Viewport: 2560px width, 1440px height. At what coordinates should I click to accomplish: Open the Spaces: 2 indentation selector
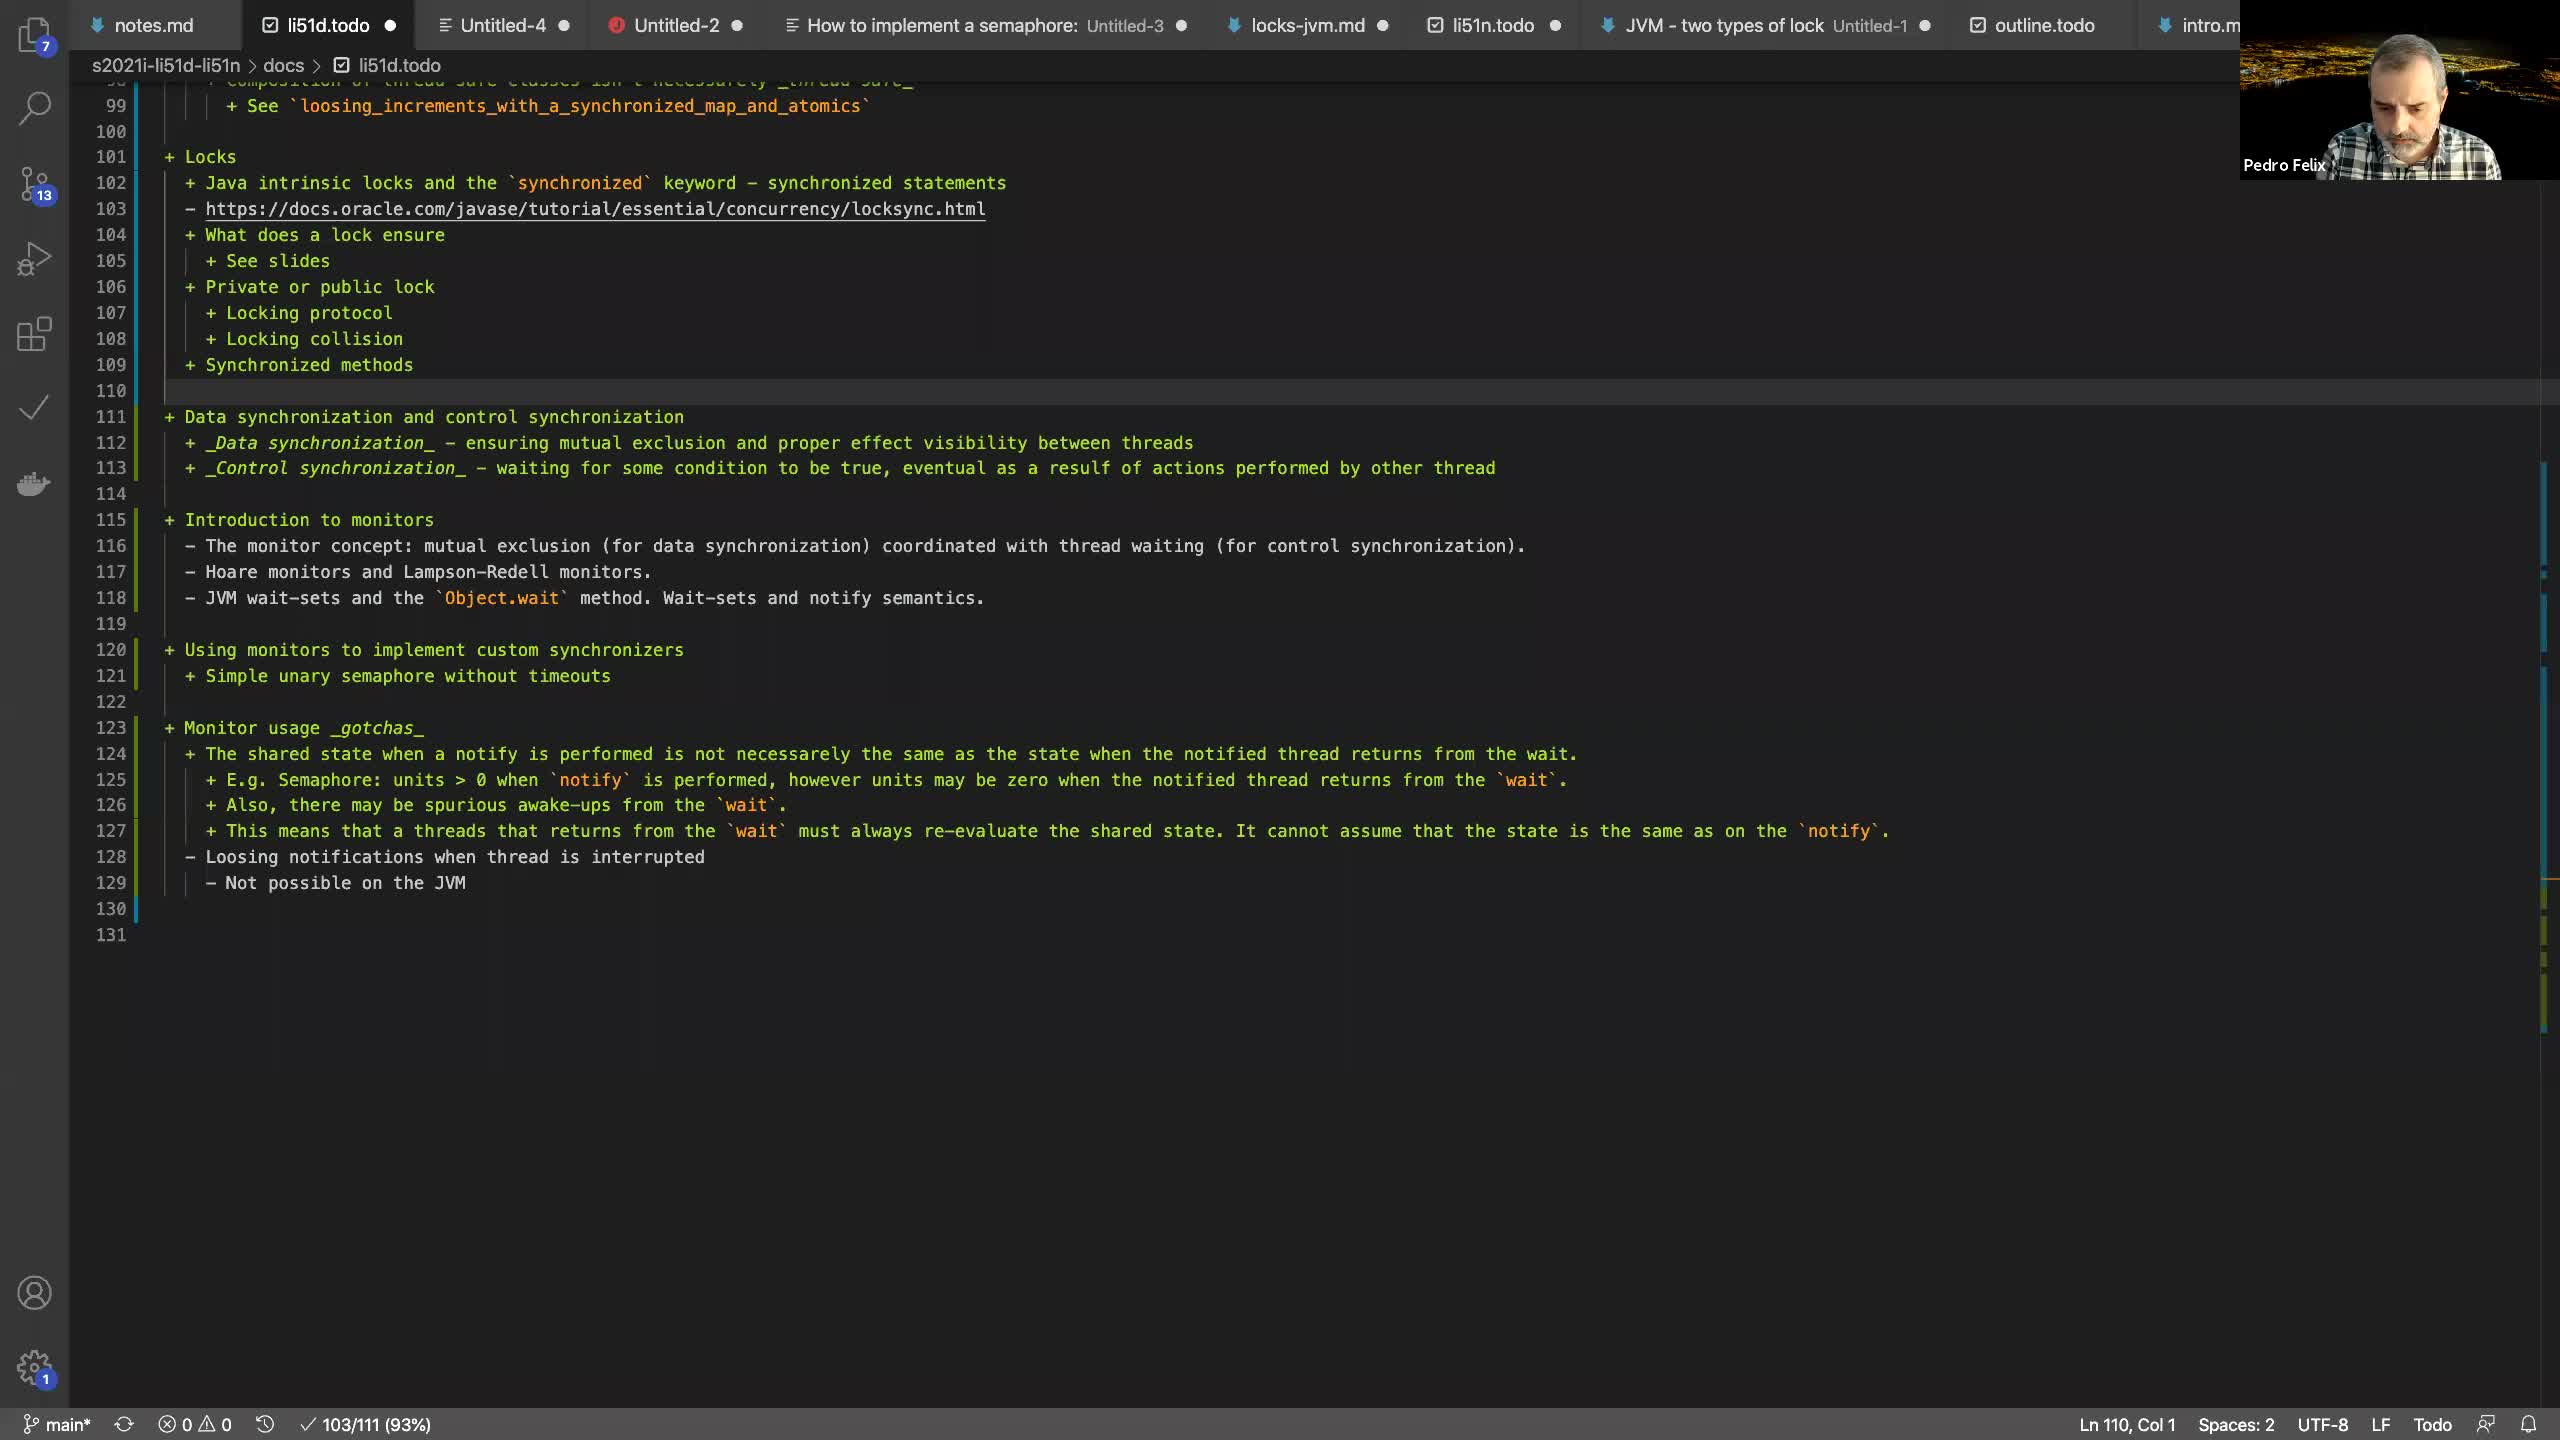tap(2236, 1424)
